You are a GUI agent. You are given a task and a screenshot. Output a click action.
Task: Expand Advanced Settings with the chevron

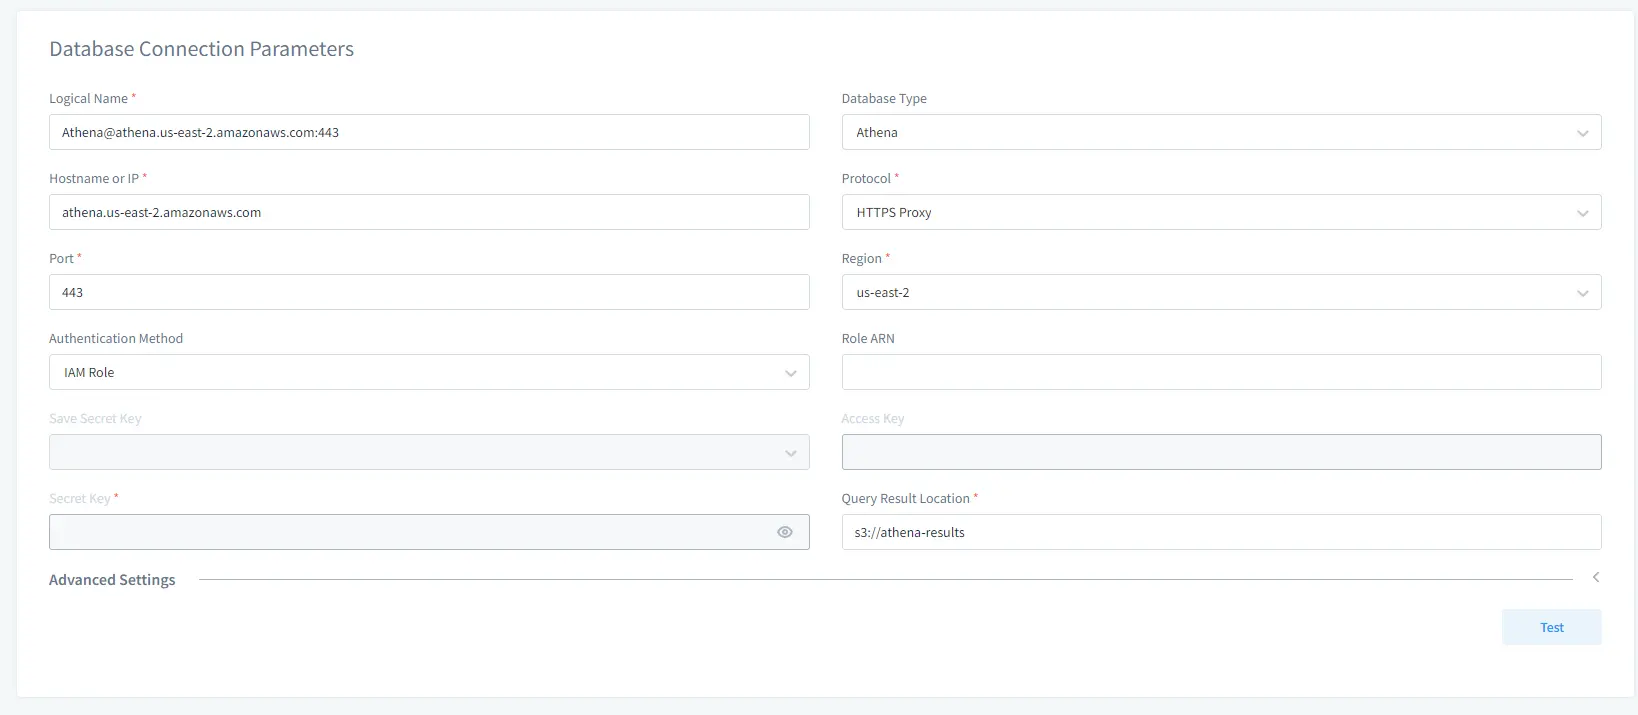[x=1596, y=577]
